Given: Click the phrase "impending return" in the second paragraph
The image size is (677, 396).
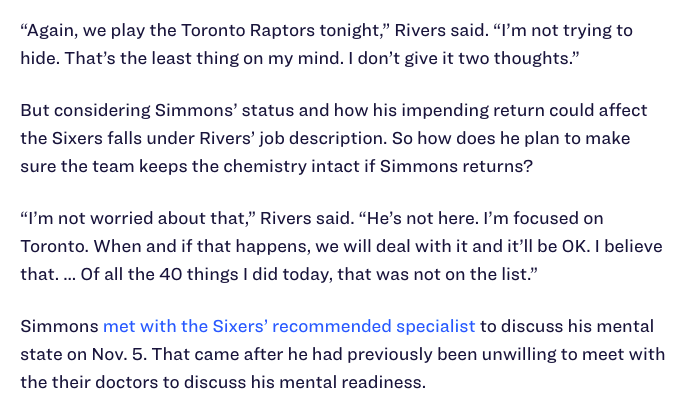Looking at the screenshot, I should coord(473,111).
